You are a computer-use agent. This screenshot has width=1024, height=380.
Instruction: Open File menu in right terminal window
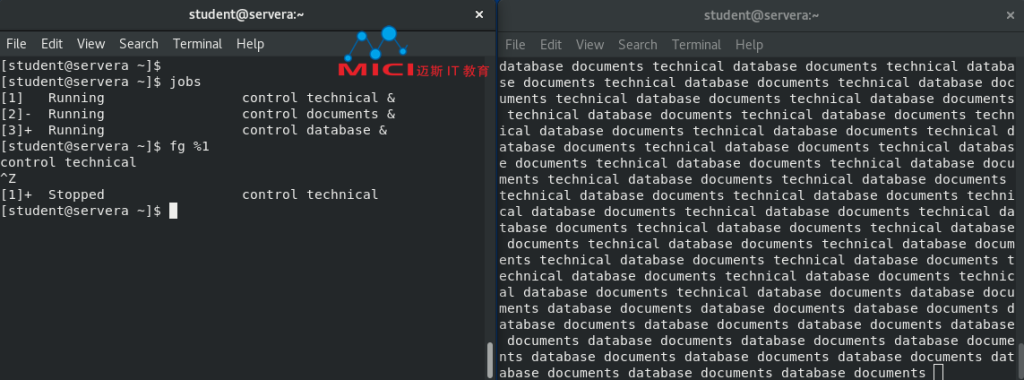515,44
